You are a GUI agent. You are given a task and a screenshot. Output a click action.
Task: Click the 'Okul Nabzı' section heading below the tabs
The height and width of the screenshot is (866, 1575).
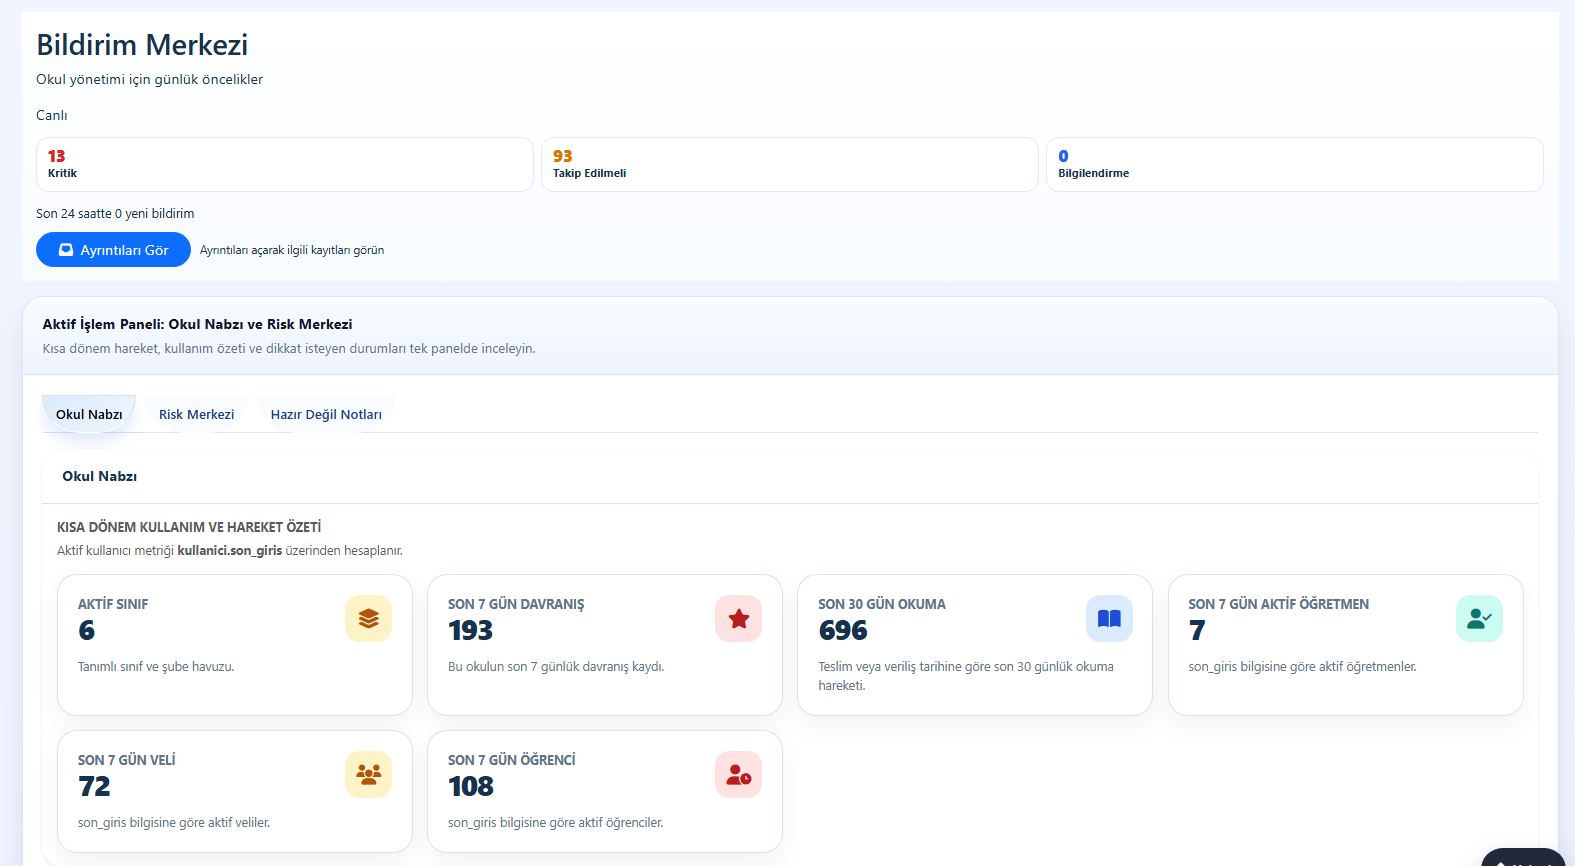point(100,476)
